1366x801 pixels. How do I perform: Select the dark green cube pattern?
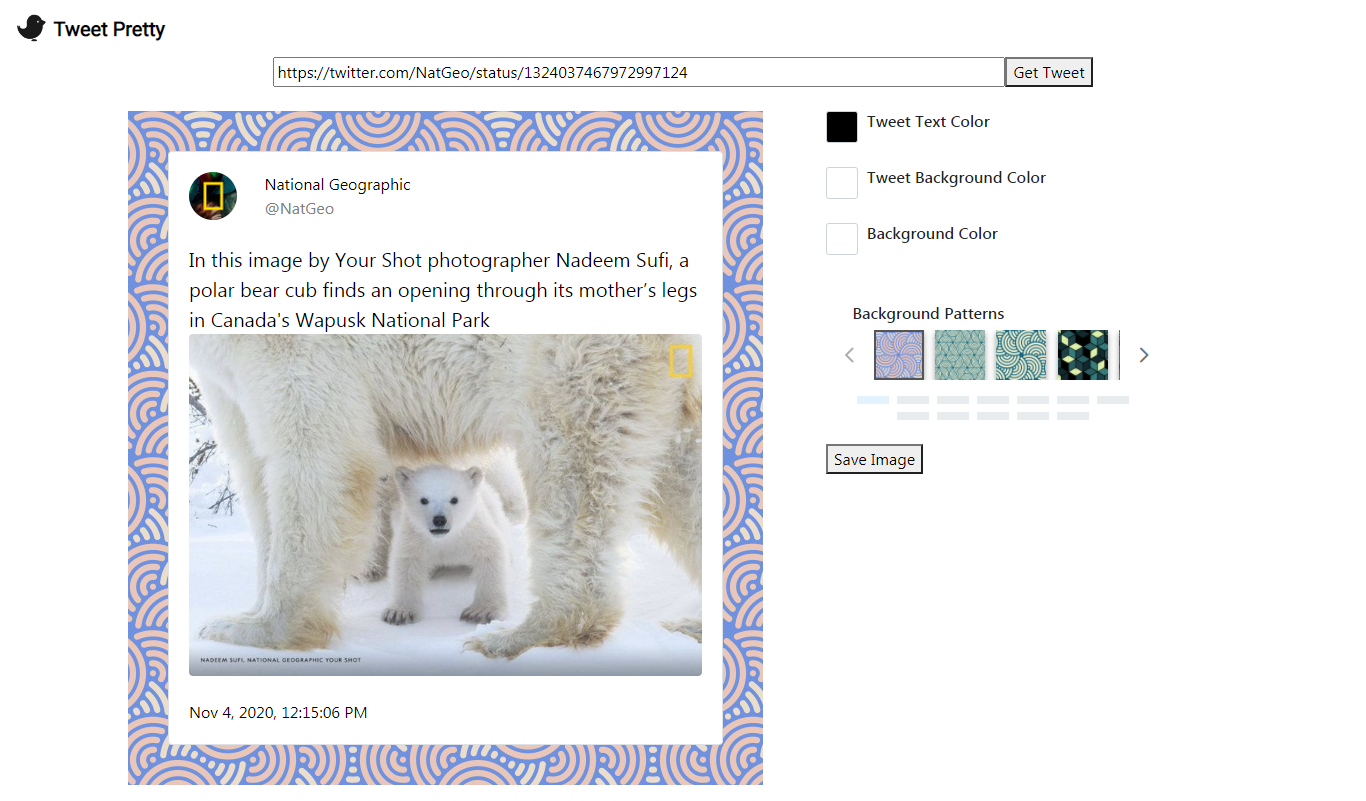coord(1083,355)
